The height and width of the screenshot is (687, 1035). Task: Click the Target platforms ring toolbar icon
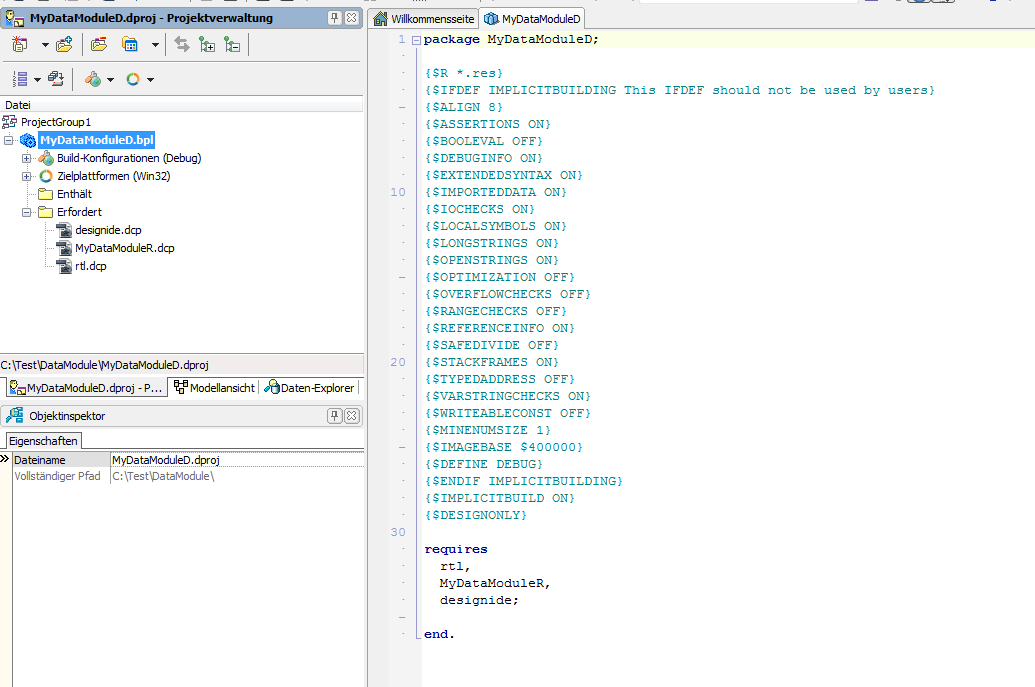coord(133,79)
